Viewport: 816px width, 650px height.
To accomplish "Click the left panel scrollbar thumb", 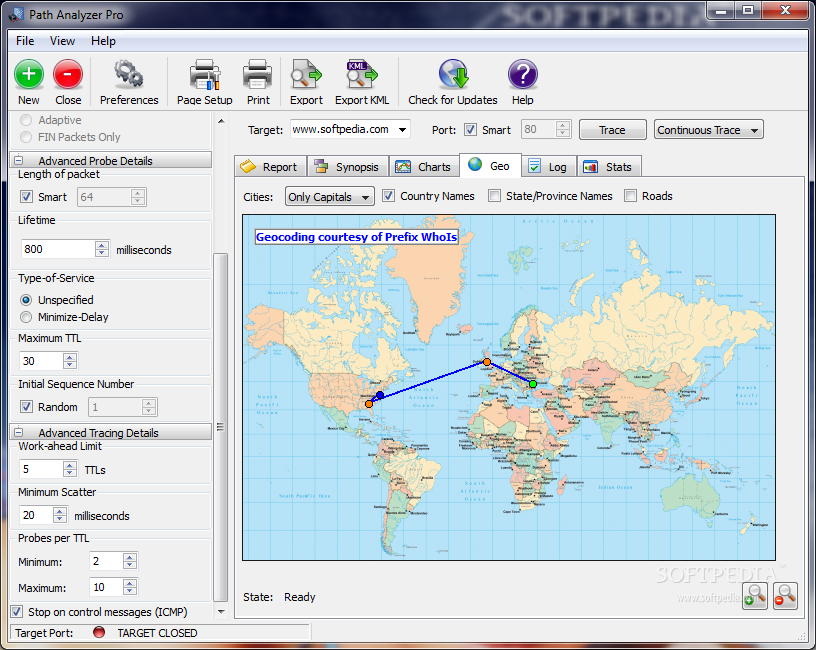I will tap(221, 427).
